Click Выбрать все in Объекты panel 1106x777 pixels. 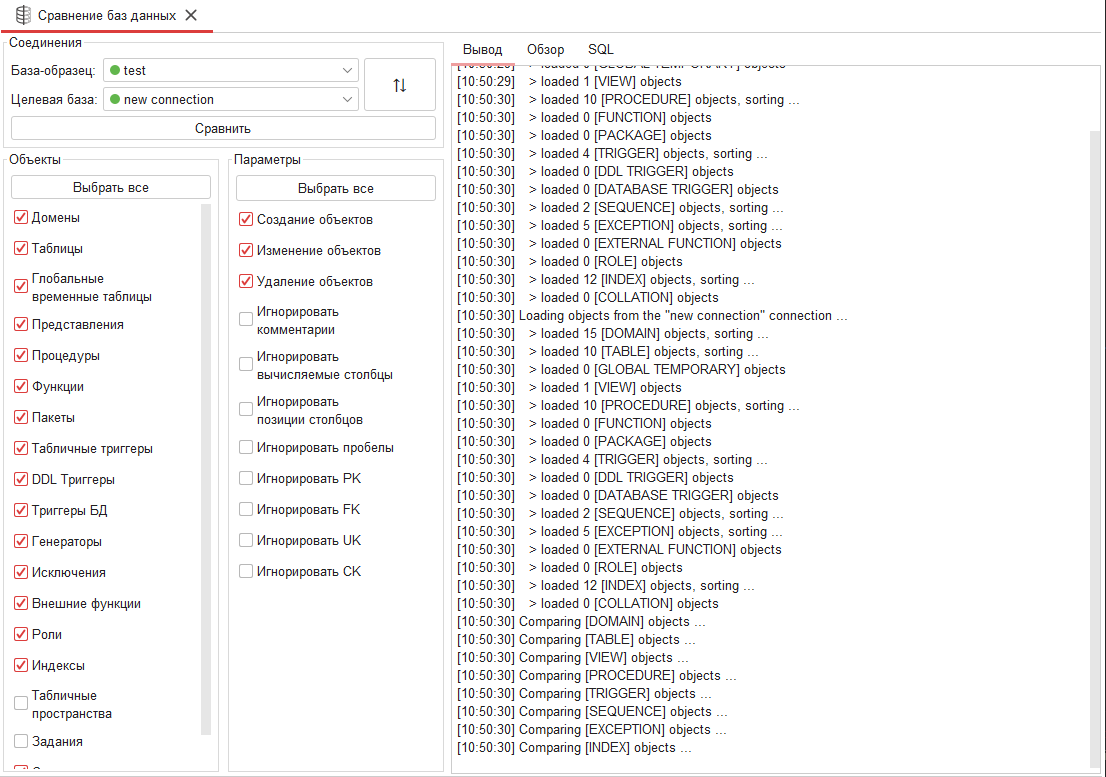[x=111, y=187]
